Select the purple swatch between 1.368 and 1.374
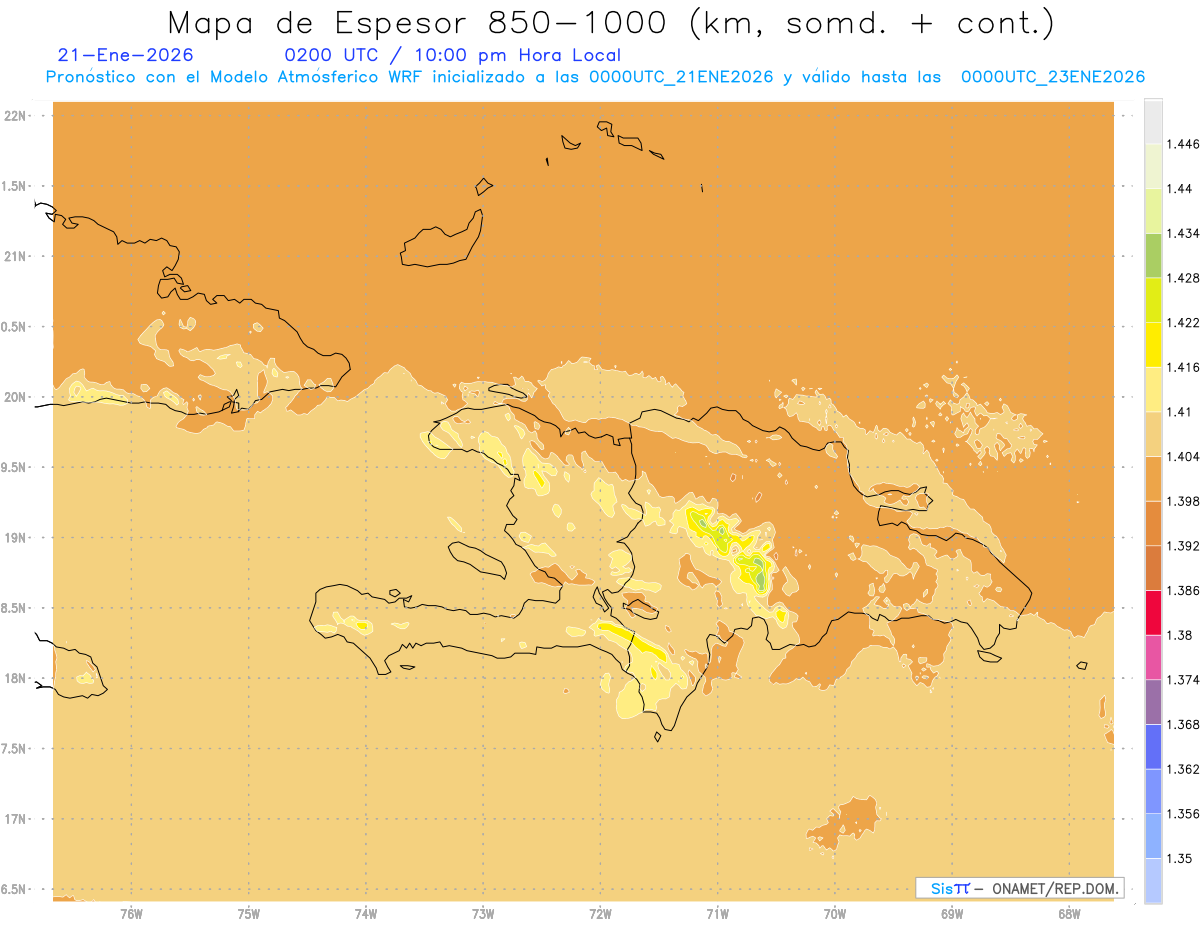This screenshot has width=1200, height=927. (1153, 702)
